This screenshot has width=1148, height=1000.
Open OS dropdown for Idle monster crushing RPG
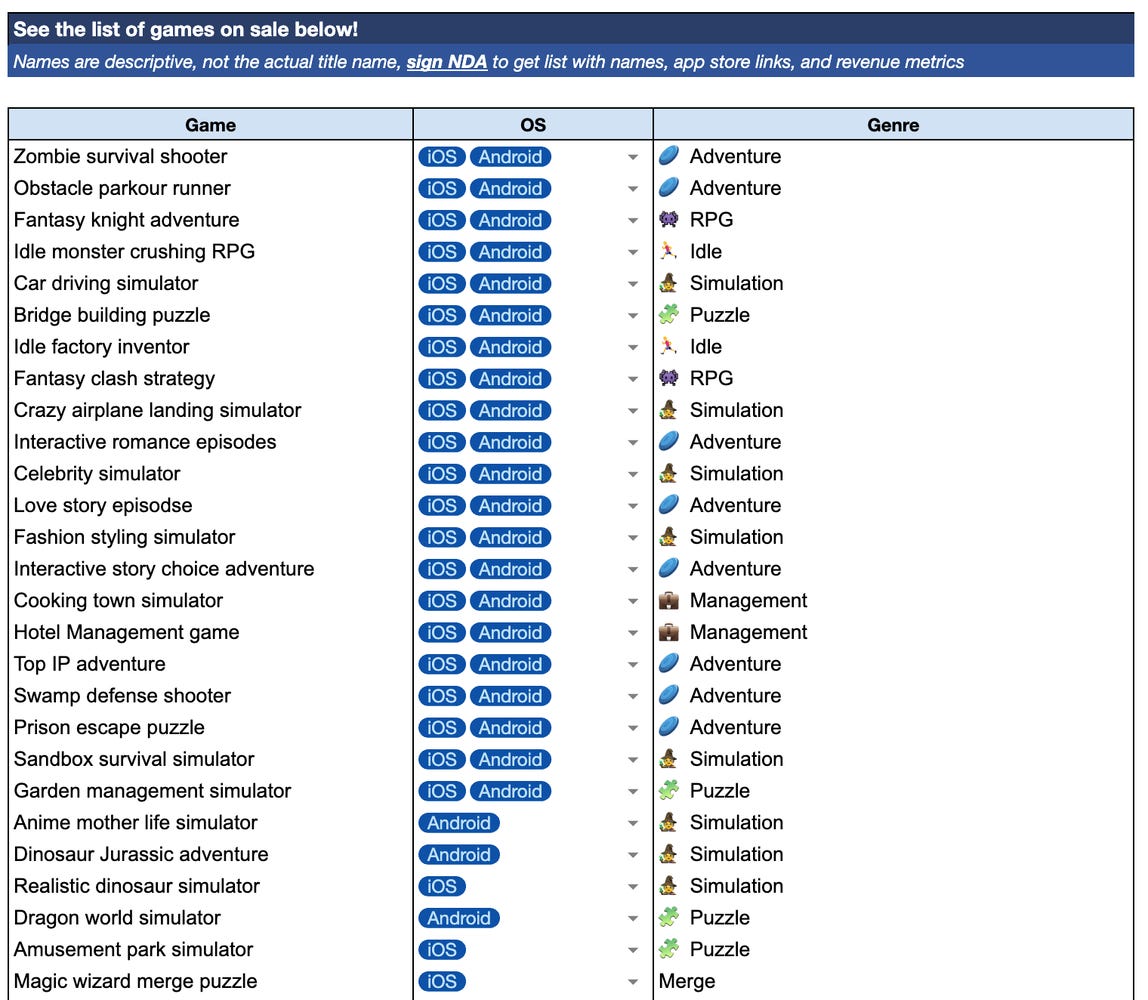pos(633,253)
